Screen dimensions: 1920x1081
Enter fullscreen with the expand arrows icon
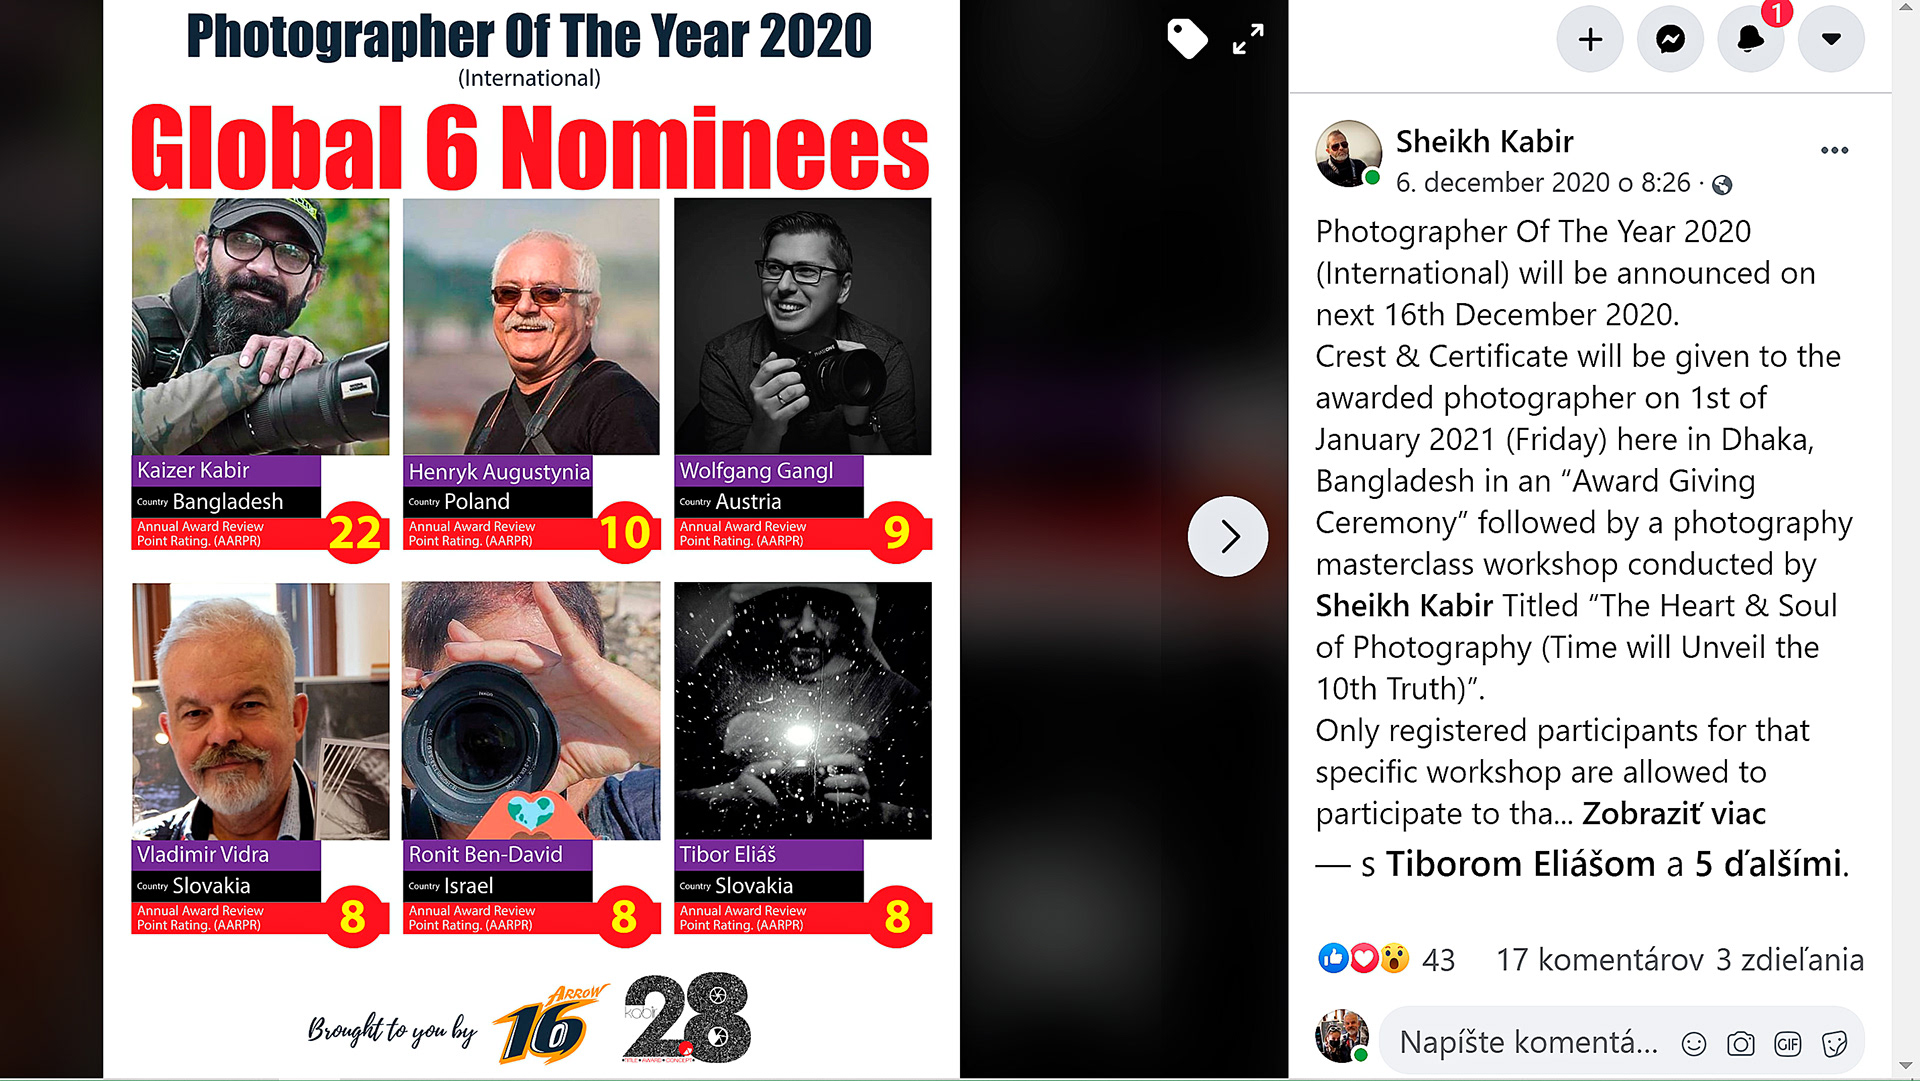click(1248, 40)
